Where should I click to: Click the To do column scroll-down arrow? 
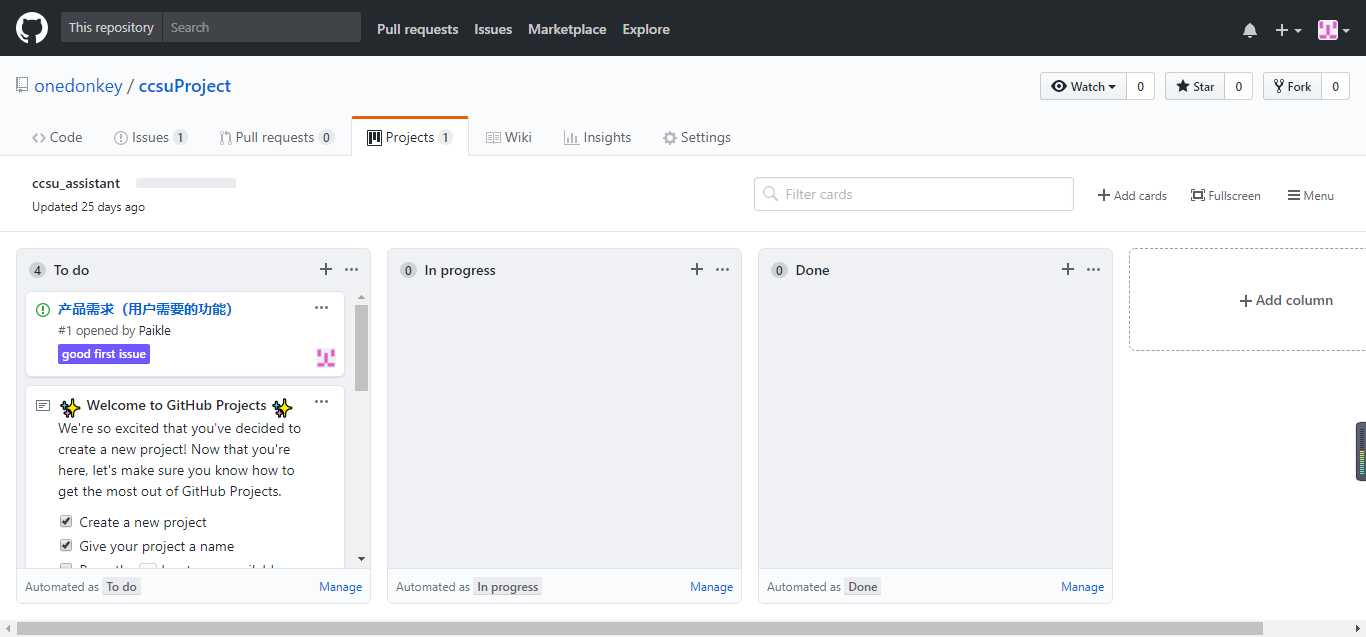pos(362,560)
